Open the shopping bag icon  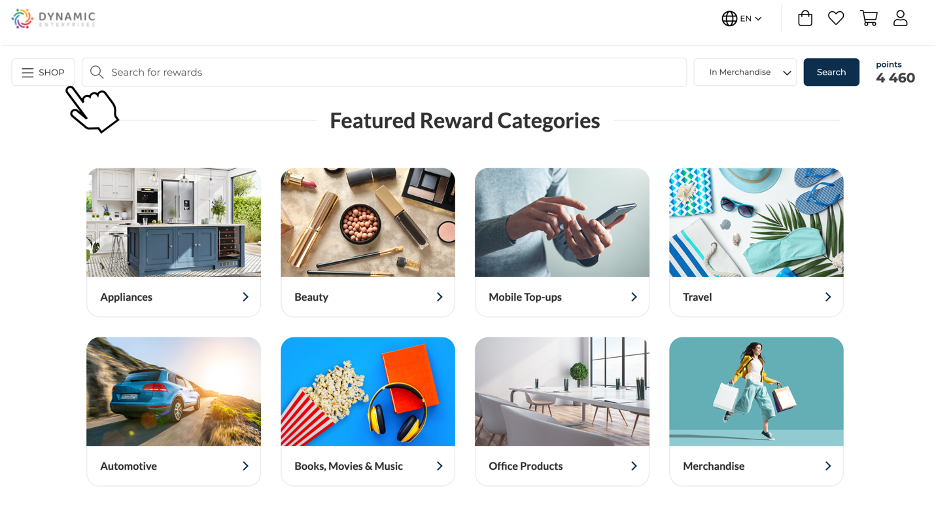pyautogui.click(x=805, y=18)
